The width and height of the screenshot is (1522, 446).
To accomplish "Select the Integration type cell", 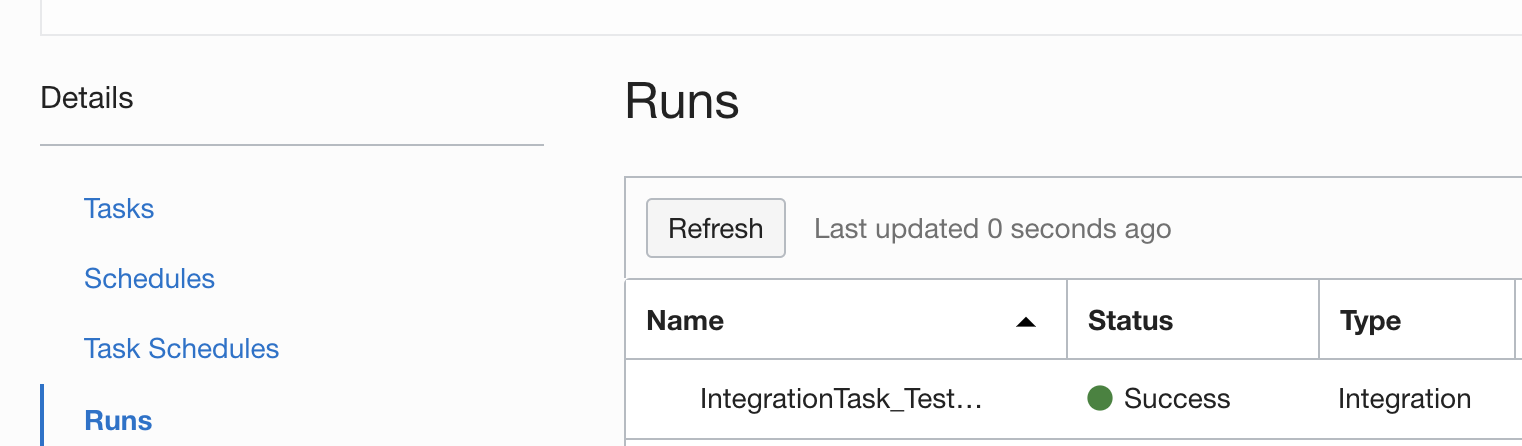I will pos(1404,399).
